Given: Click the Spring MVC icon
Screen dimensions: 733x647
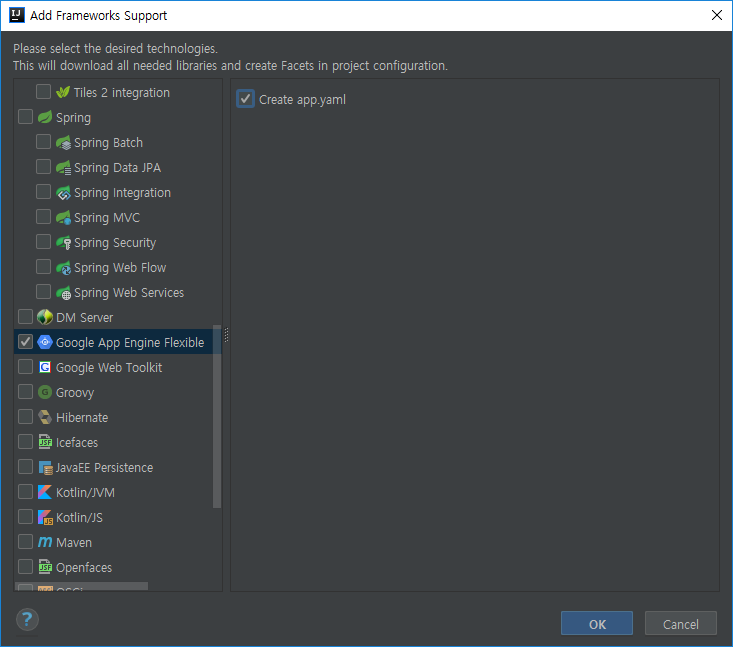Looking at the screenshot, I should 63,217.
